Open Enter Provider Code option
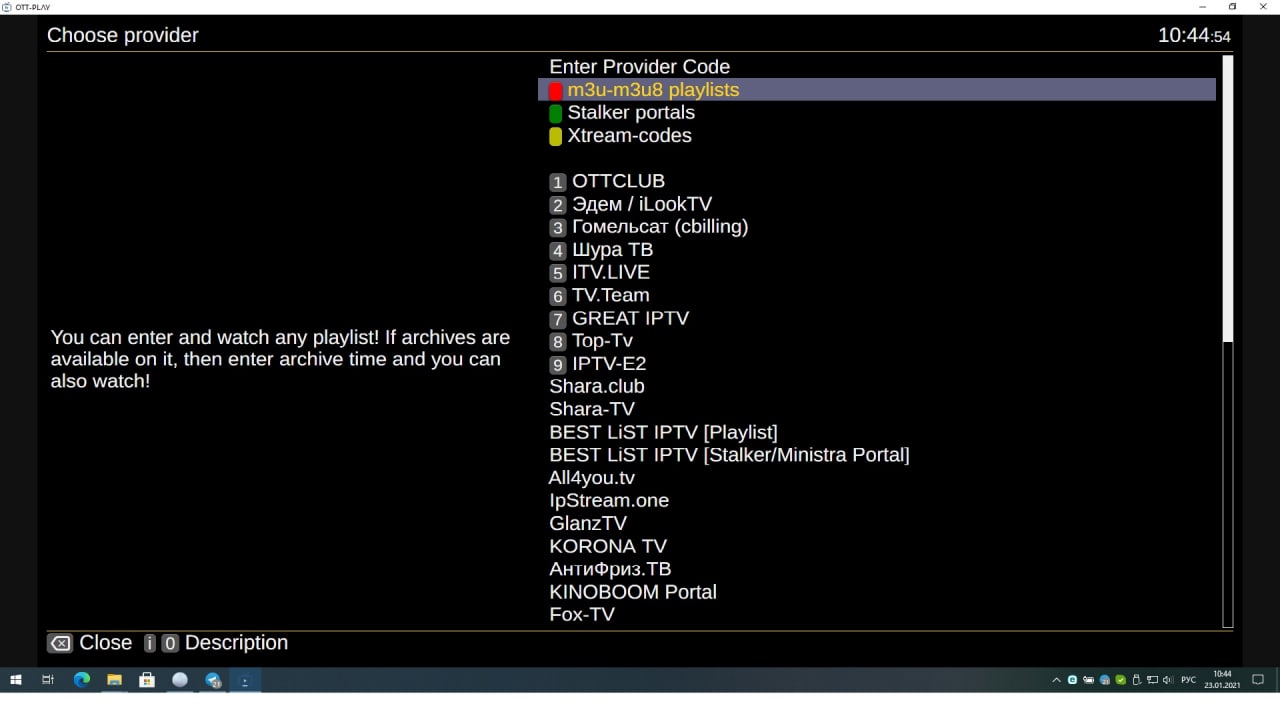The image size is (1280, 720). coord(640,67)
